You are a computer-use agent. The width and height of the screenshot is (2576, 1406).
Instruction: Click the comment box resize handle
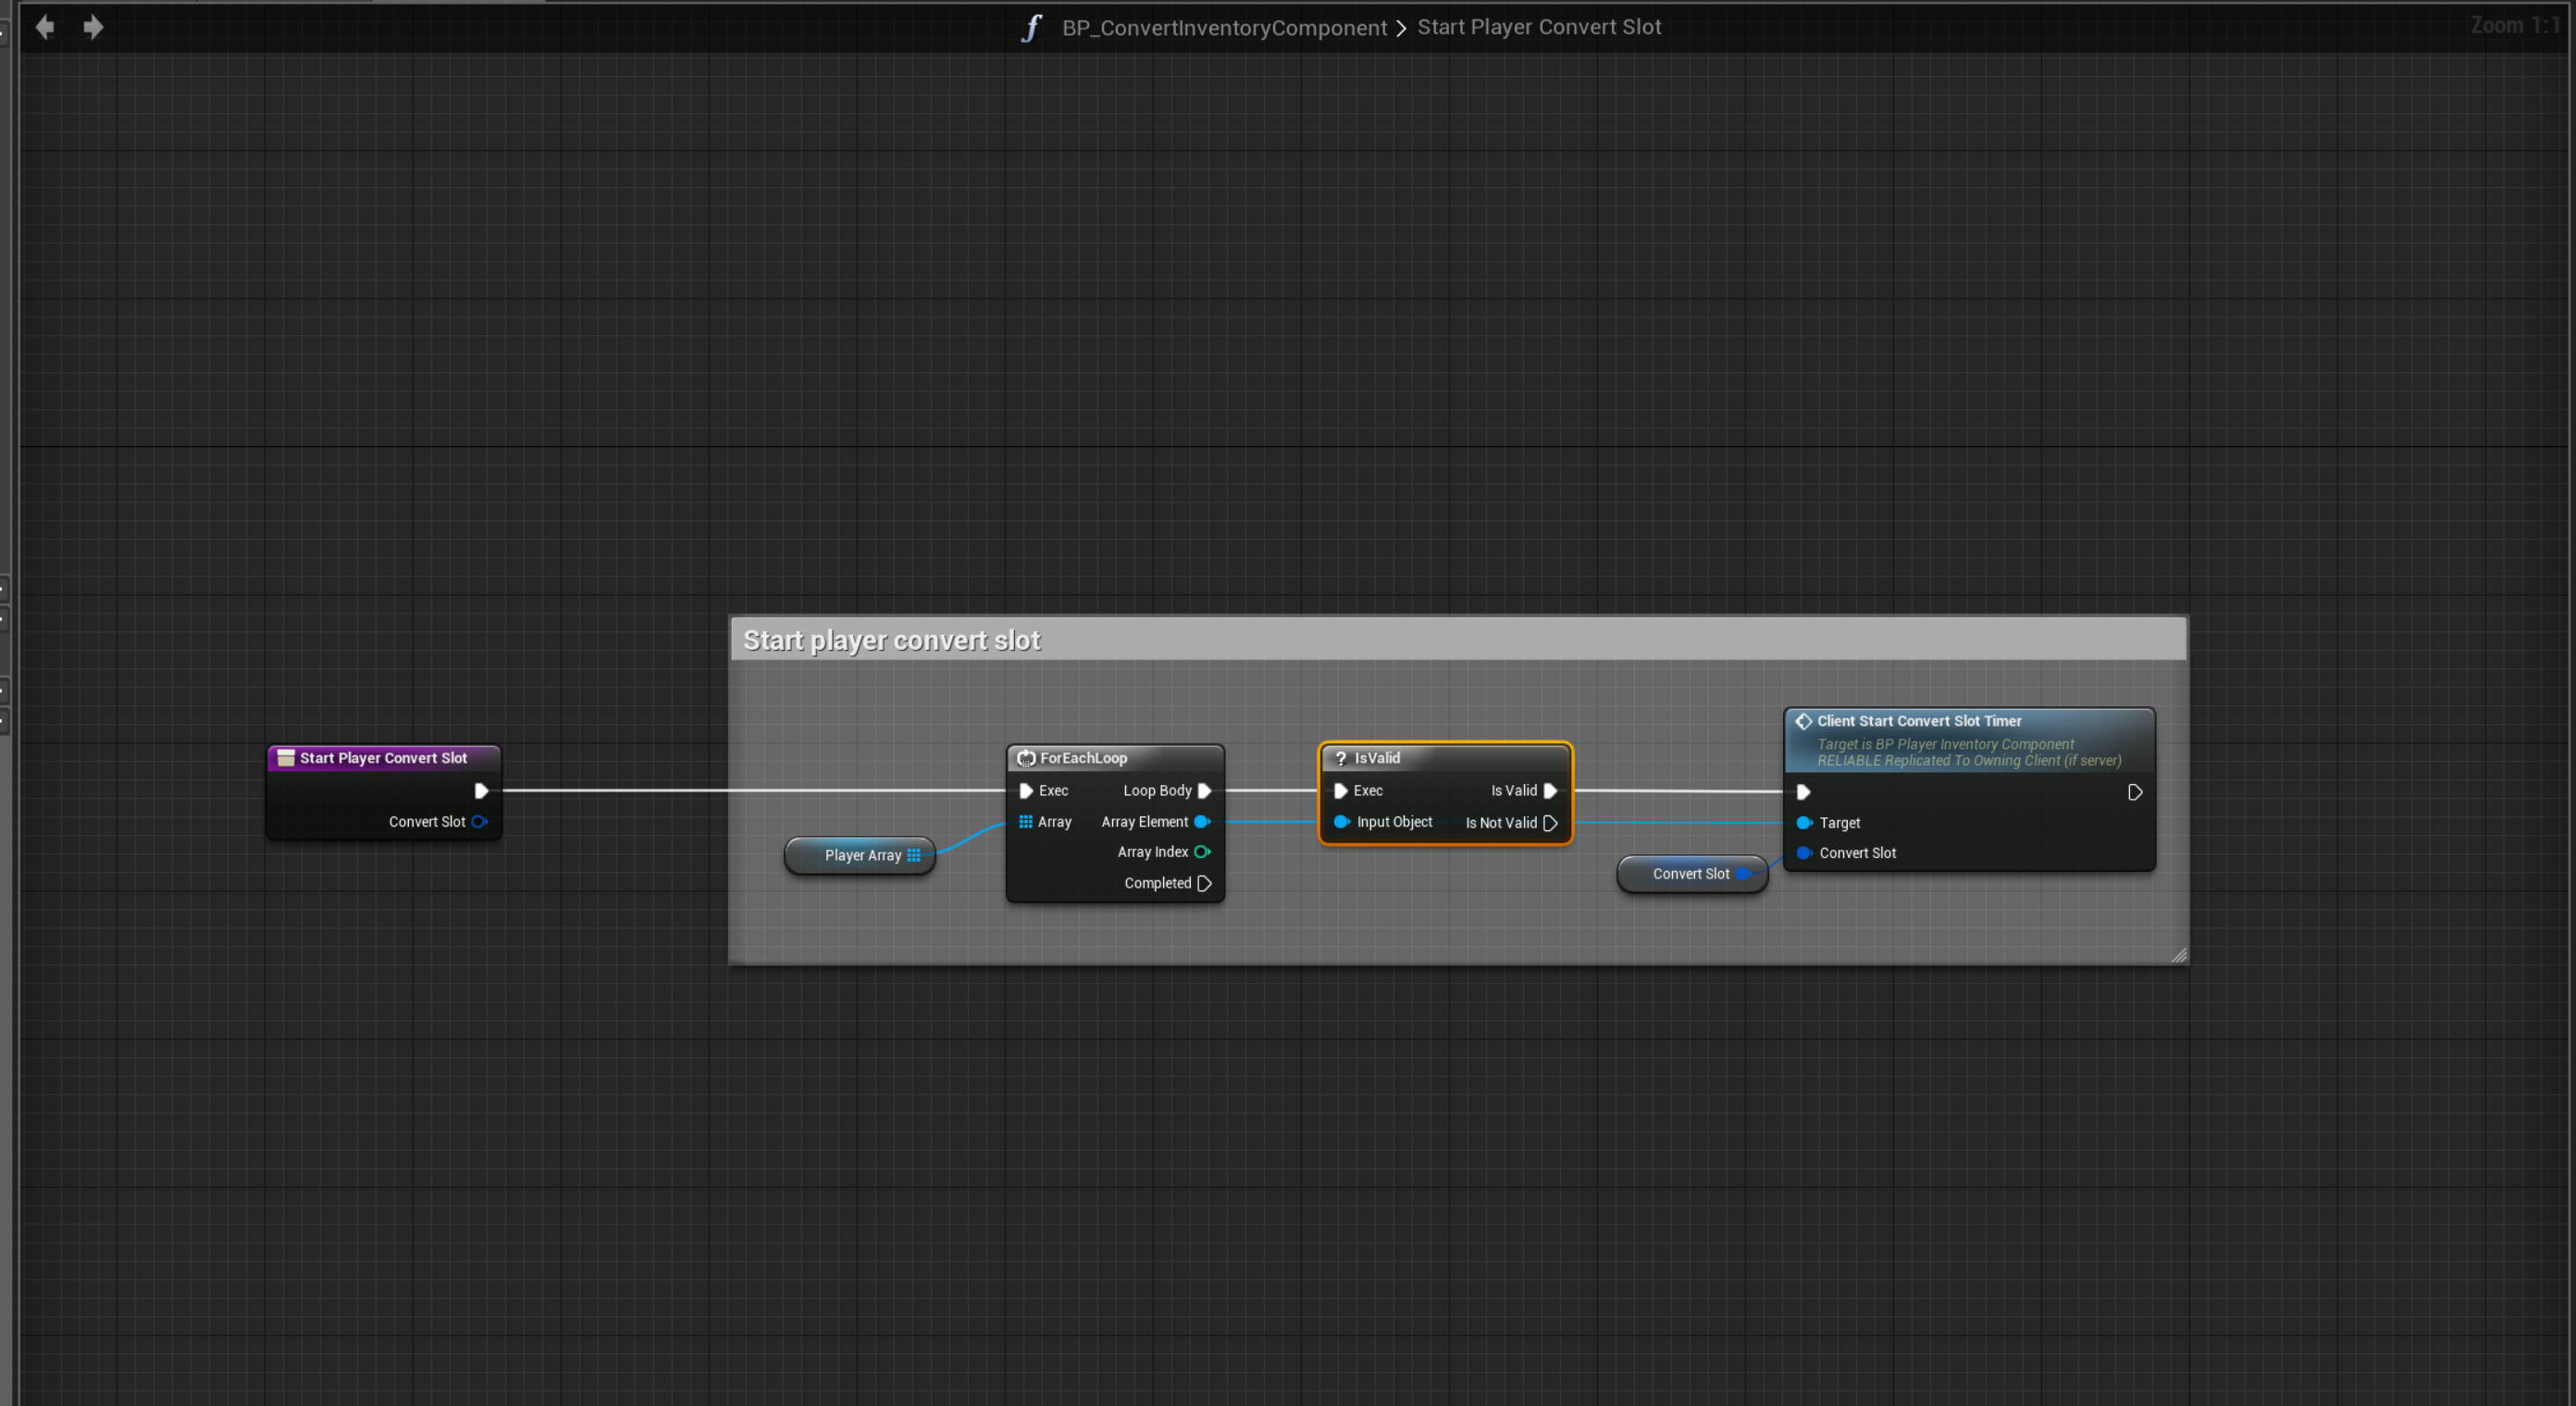(x=2179, y=955)
